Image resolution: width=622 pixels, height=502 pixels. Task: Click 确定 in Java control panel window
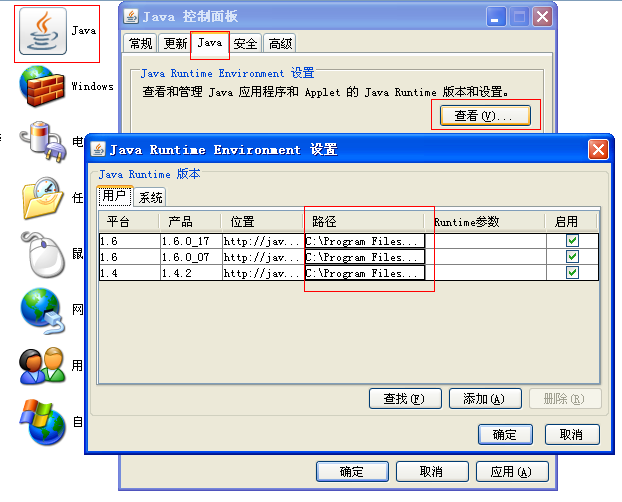pyautogui.click(x=352, y=471)
